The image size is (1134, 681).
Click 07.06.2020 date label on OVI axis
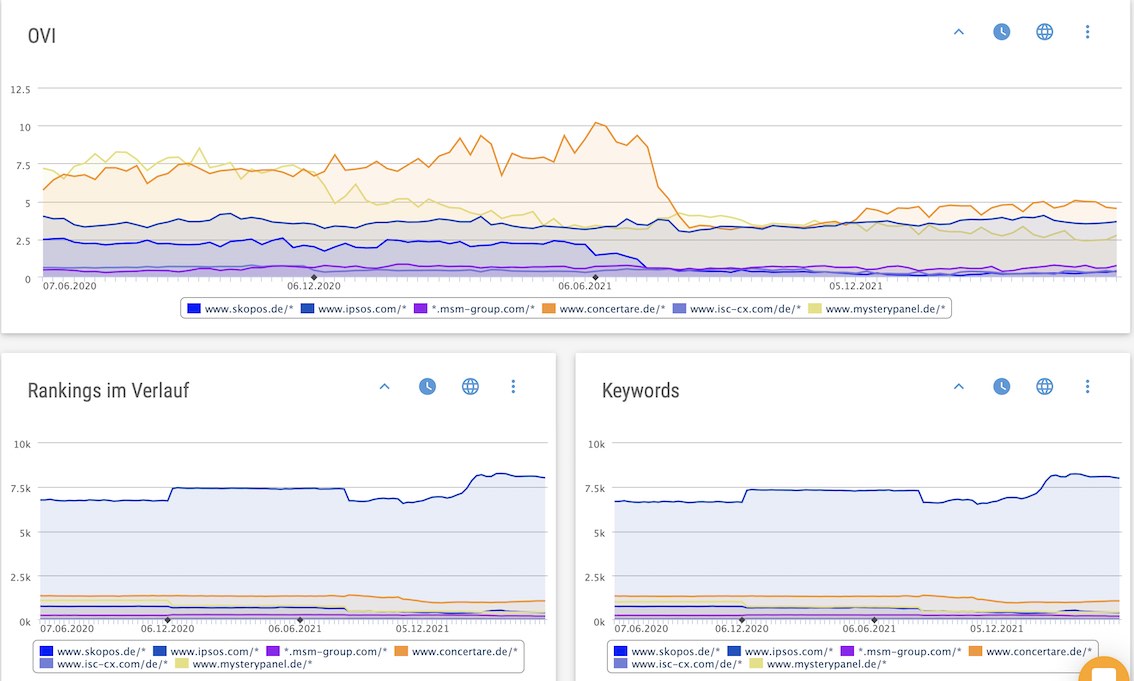[69, 286]
